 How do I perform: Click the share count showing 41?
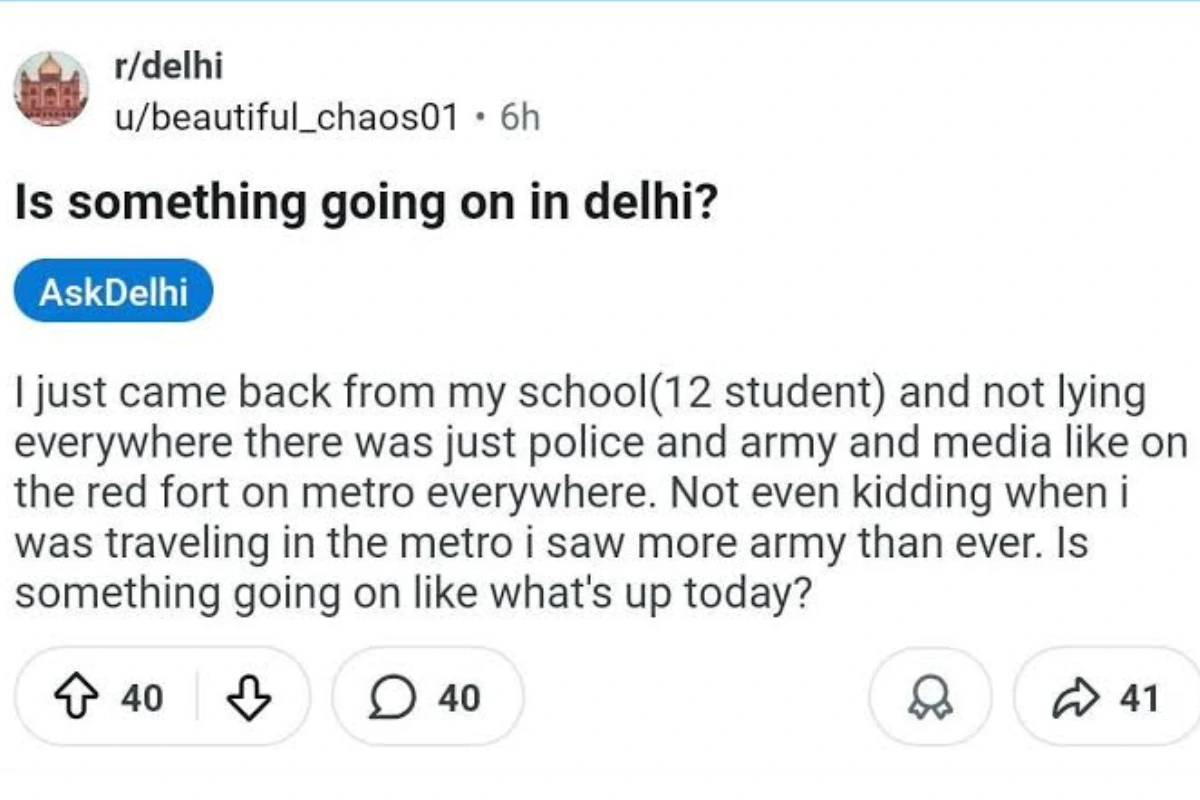(x=1140, y=698)
